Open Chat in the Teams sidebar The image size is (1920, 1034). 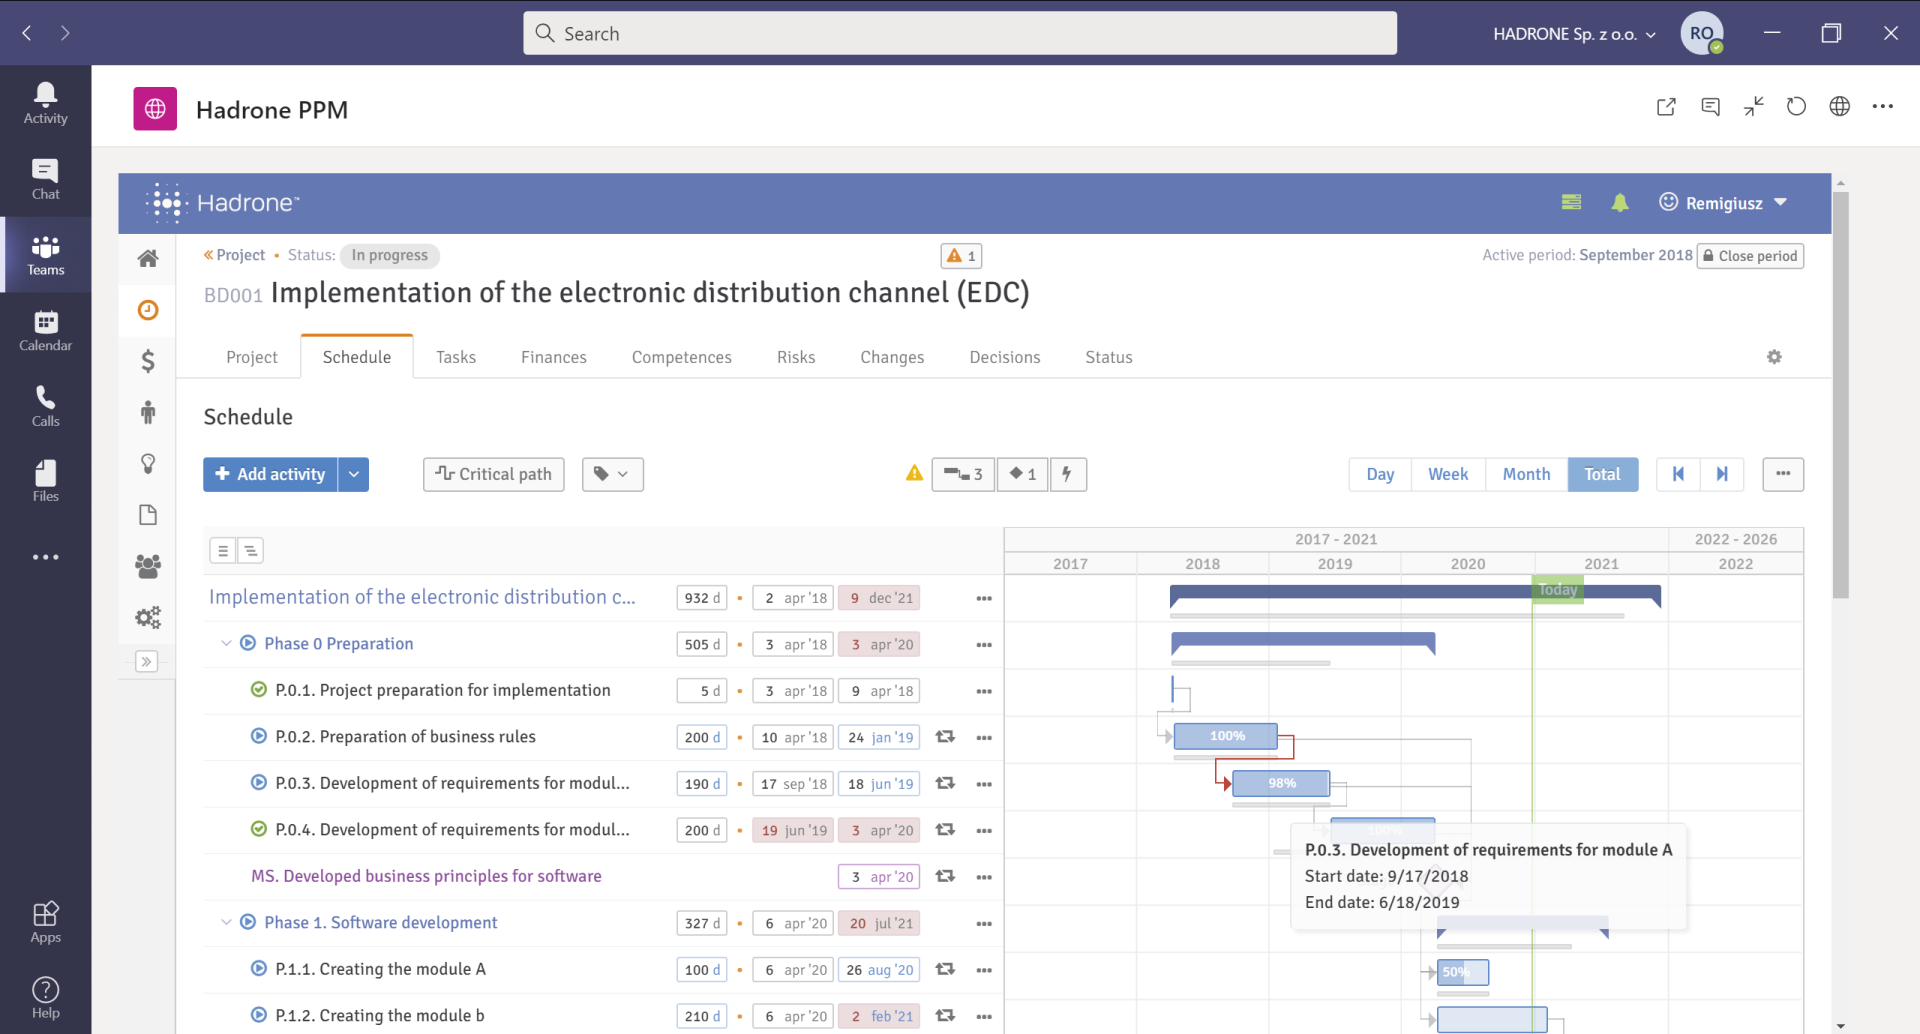pos(45,180)
